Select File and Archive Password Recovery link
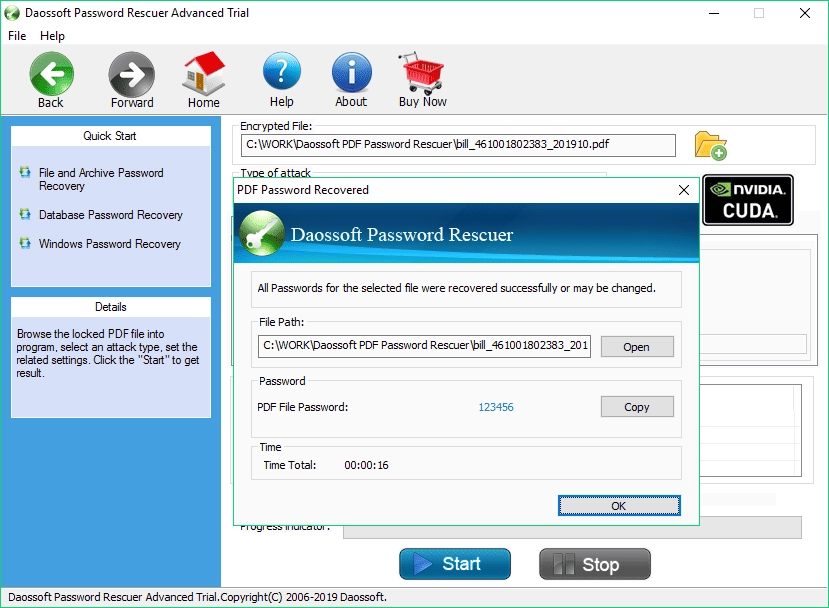Screen dimensions: 829x608 101,179
